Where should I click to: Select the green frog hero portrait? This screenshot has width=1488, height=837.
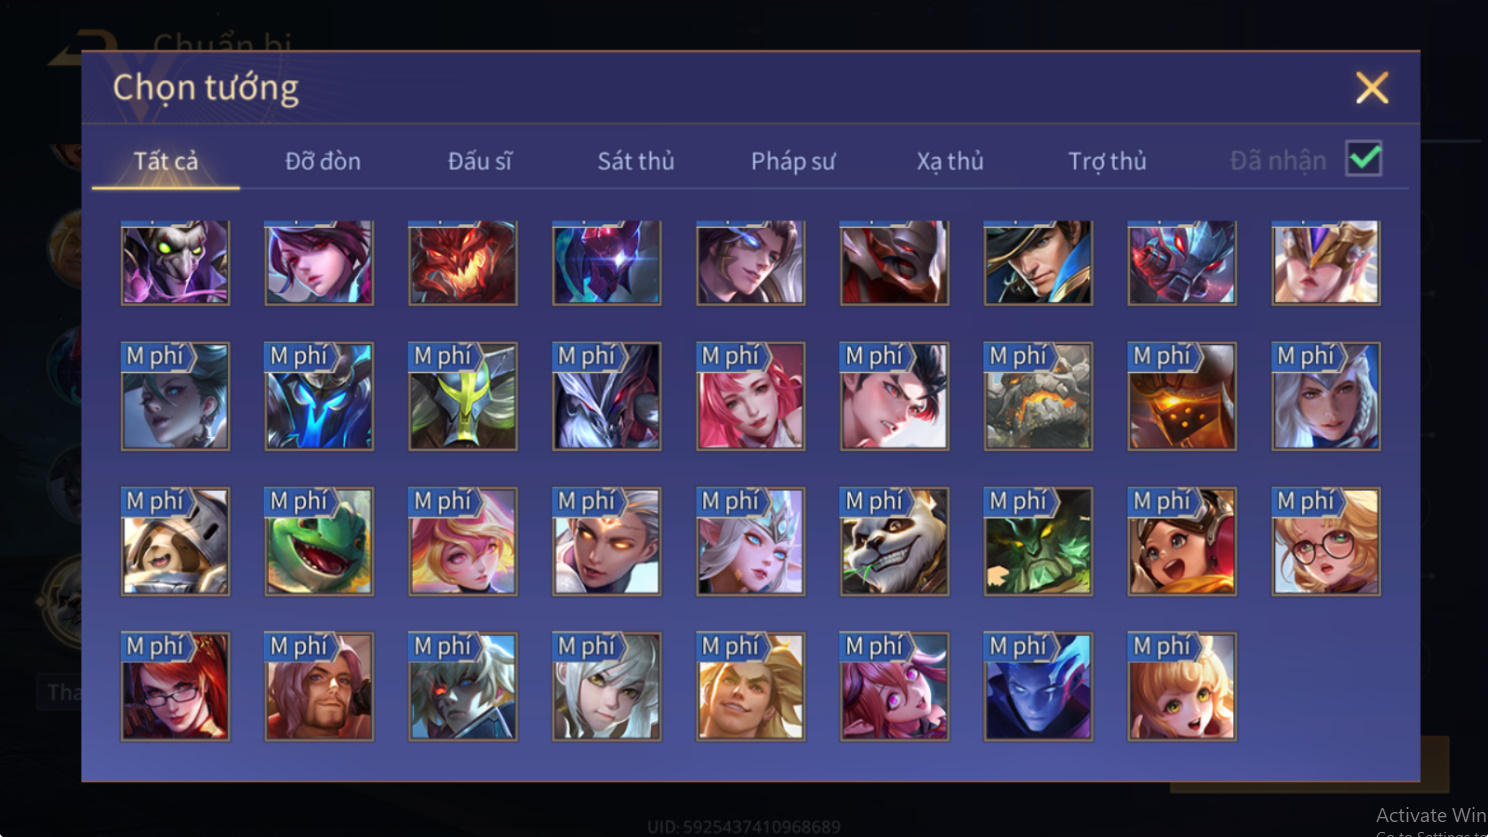[319, 541]
